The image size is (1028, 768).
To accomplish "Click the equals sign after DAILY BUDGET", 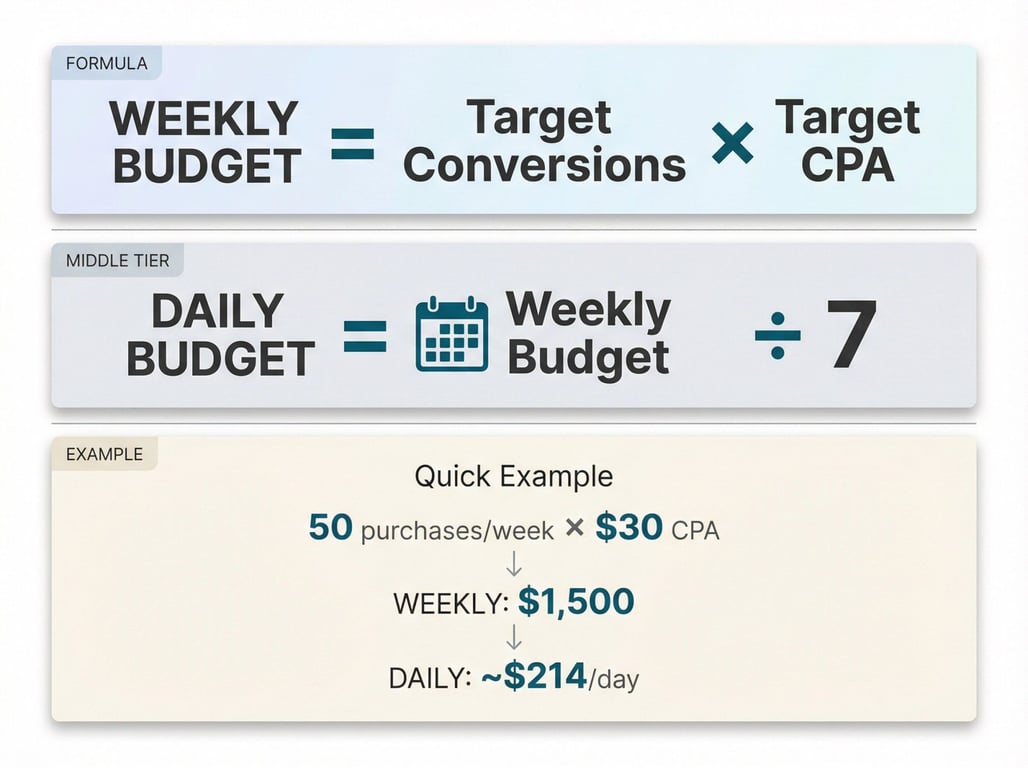I will coord(365,336).
